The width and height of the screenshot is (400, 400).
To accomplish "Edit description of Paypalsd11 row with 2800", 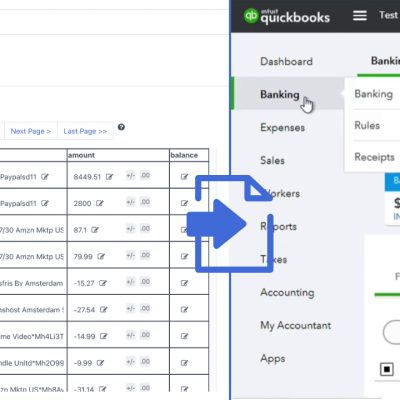I will (x=45, y=203).
